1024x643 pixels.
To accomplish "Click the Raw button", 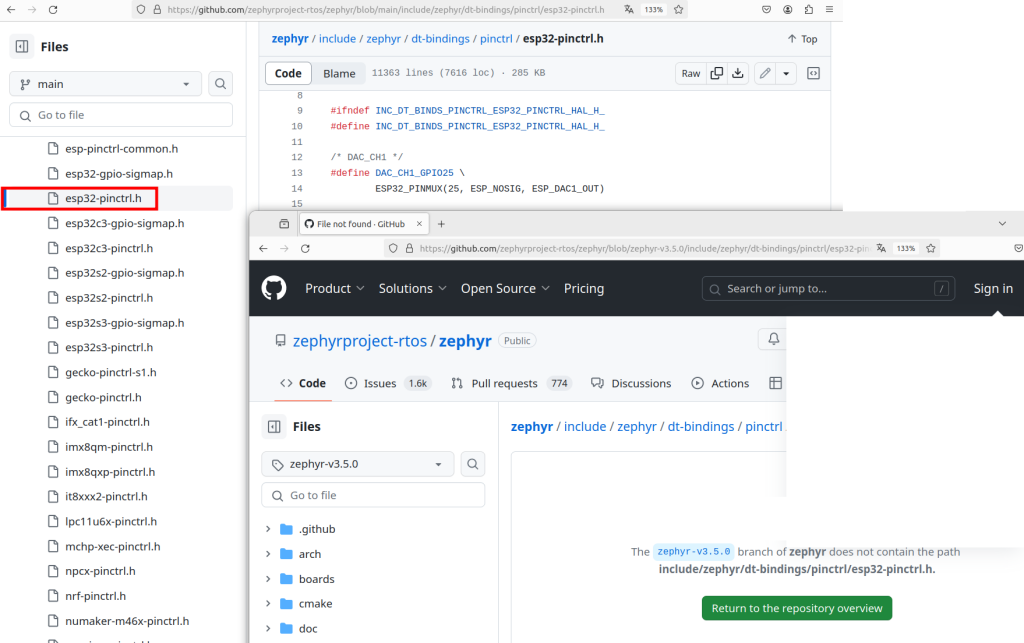I will [x=691, y=73].
